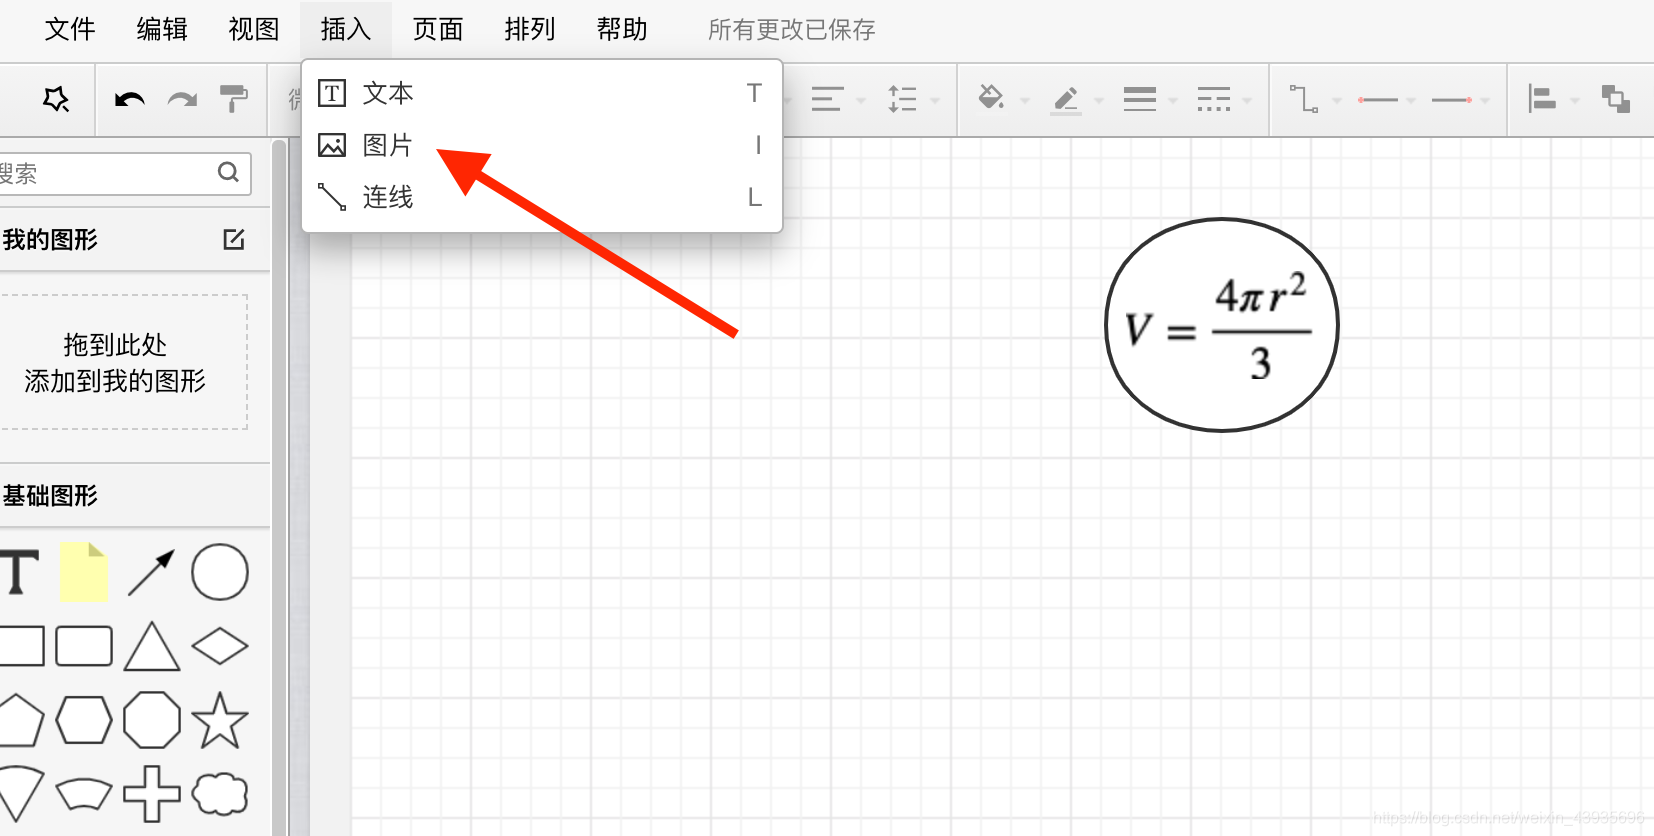Click the search magnifier icon

229,173
